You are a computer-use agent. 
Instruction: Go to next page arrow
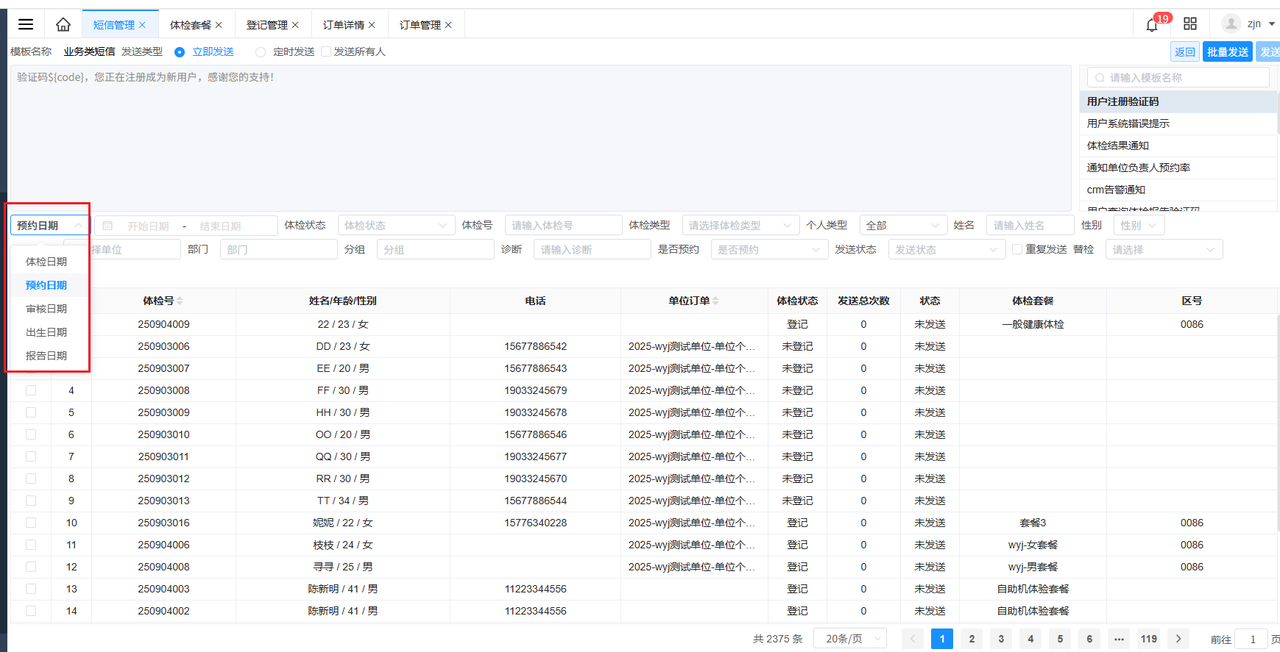click(x=1179, y=639)
